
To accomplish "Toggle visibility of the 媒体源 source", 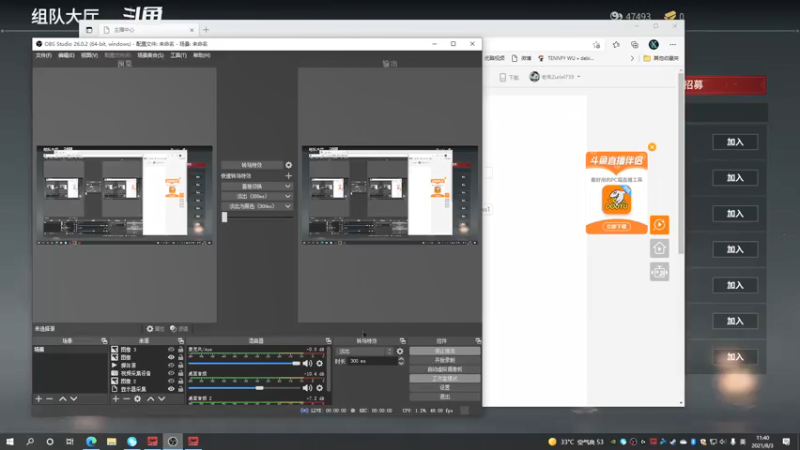I will 171,365.
